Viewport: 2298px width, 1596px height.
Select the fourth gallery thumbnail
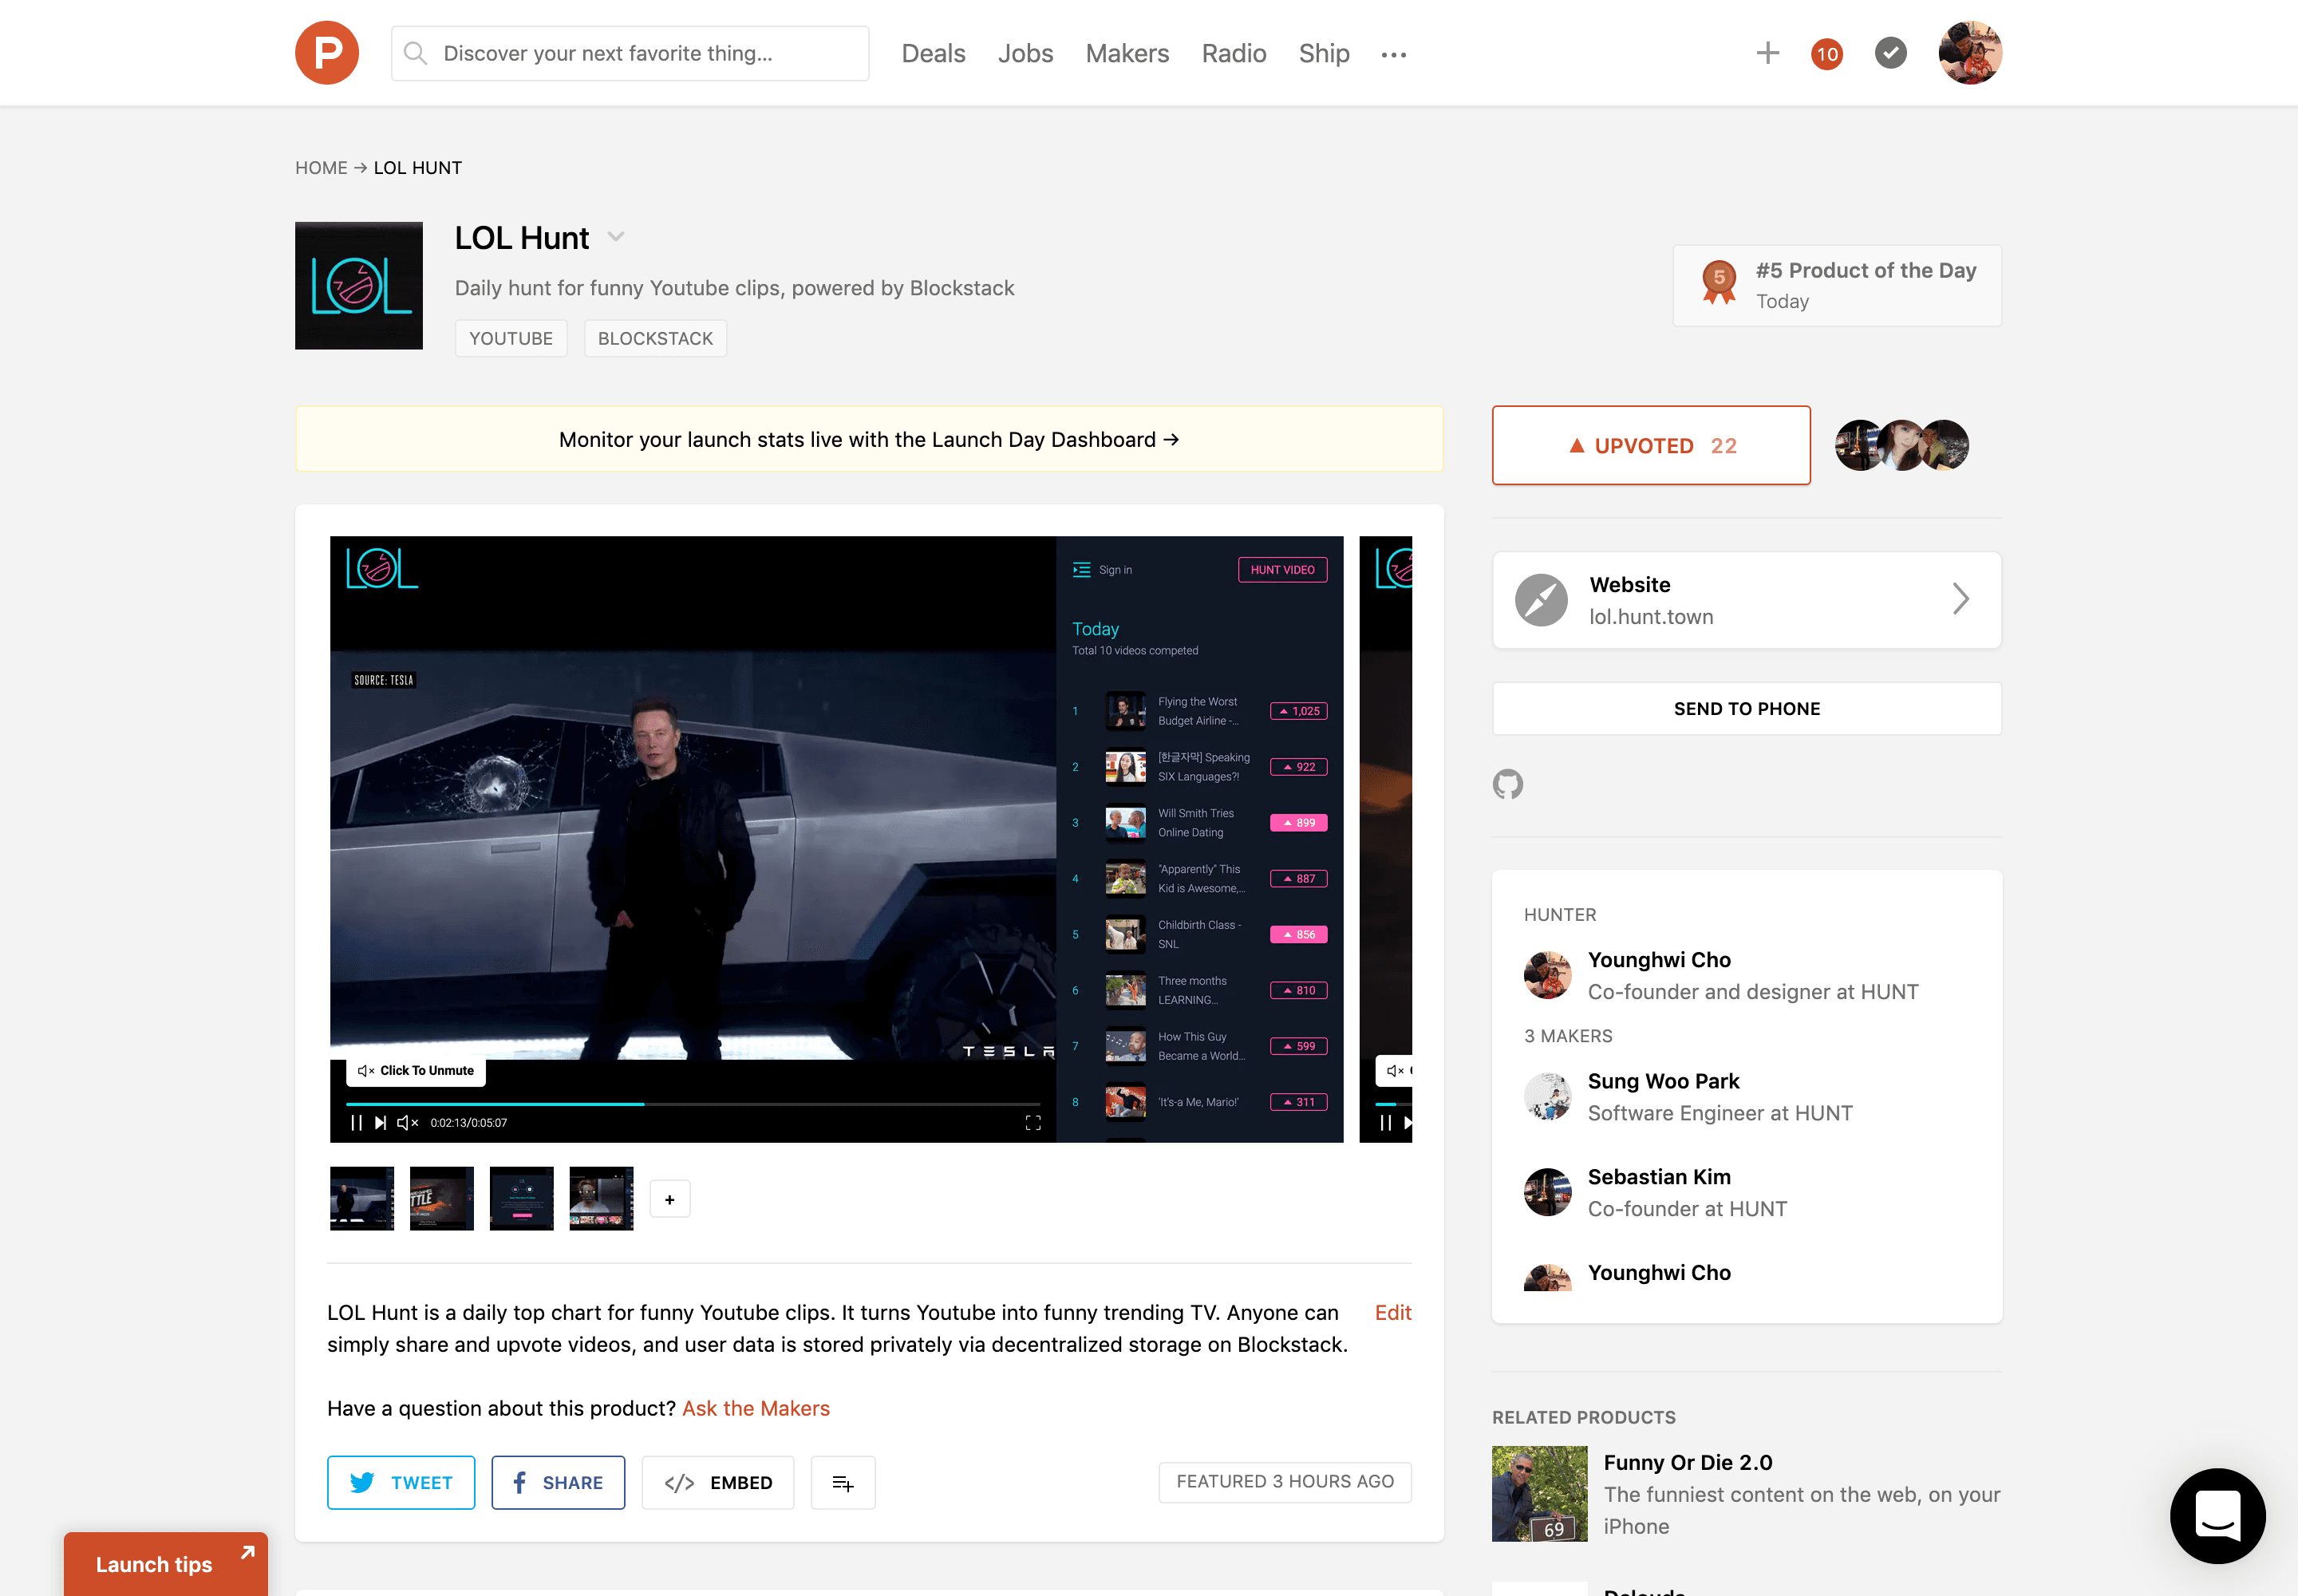click(x=602, y=1199)
